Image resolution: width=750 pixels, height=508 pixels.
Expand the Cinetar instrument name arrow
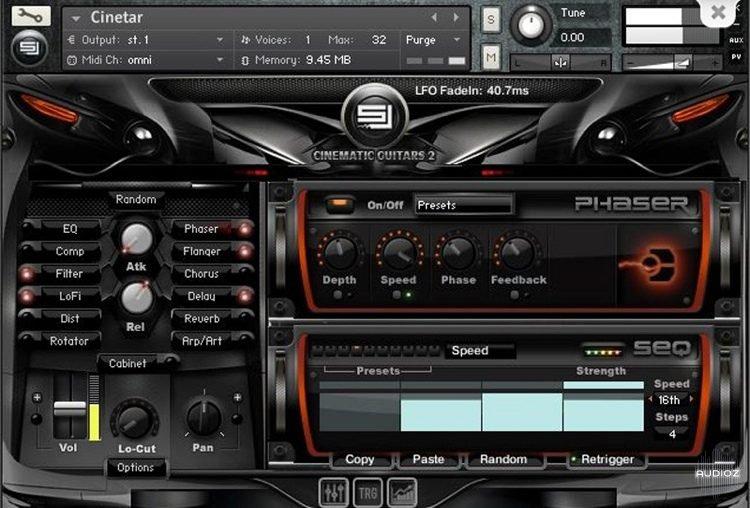[x=76, y=19]
